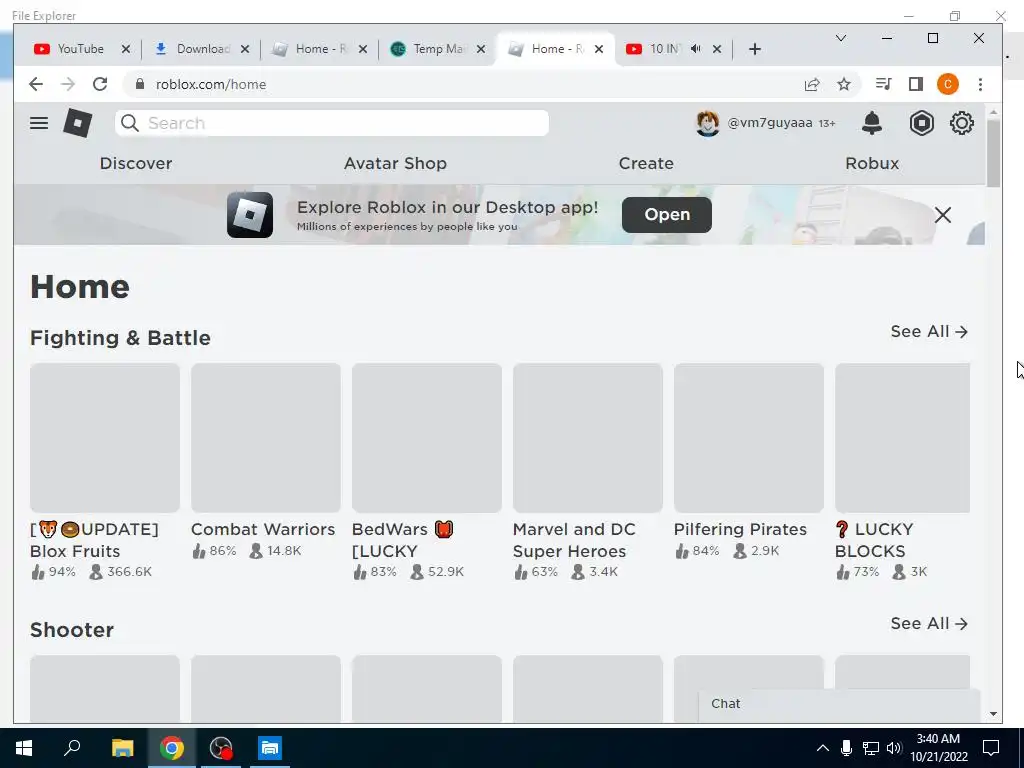Open the Roblox hamburger navigation menu

click(39, 123)
